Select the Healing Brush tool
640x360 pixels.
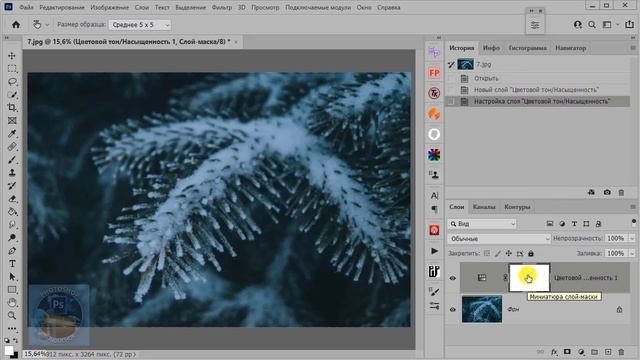click(x=12, y=147)
